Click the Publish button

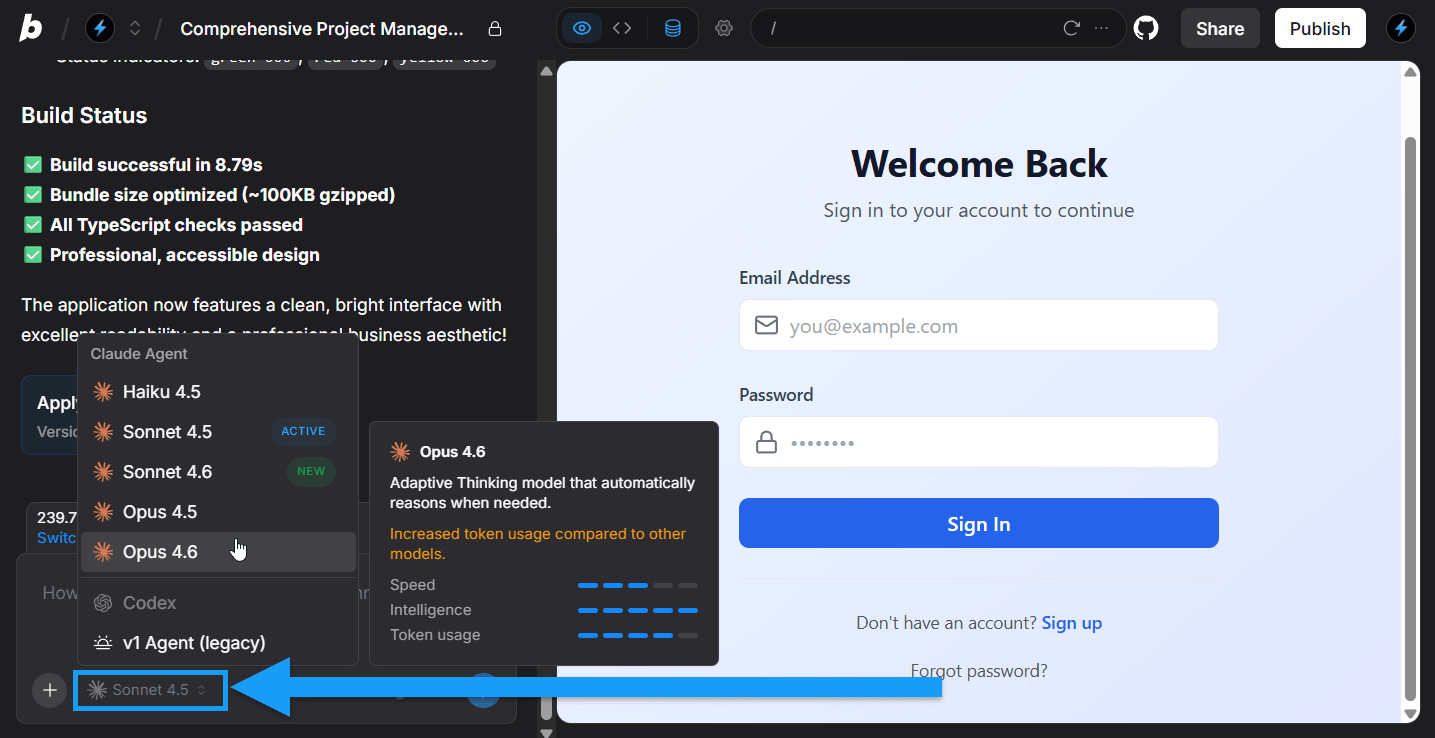tap(1319, 27)
